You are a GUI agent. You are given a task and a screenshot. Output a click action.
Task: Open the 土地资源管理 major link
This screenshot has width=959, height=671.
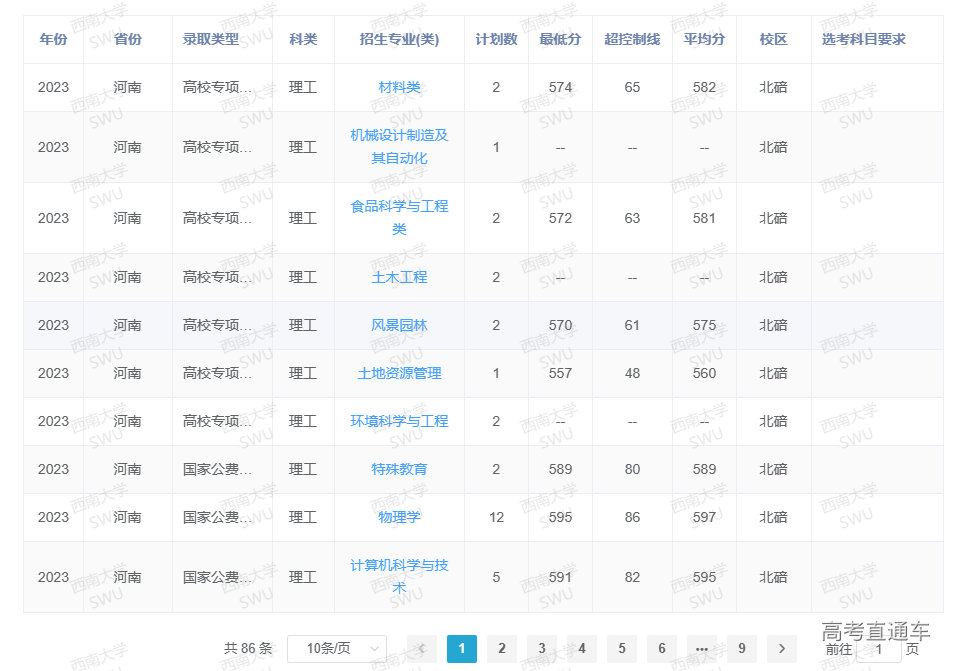(x=399, y=373)
